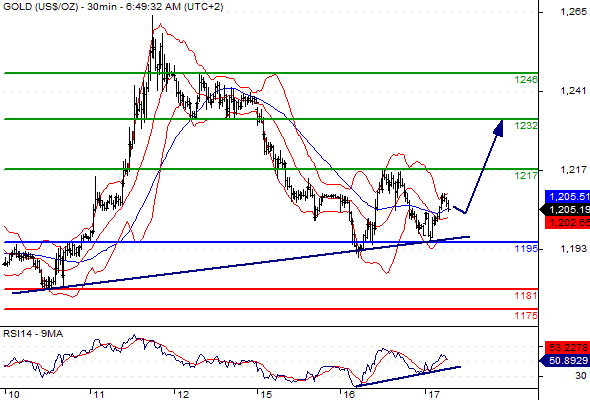The image size is (590, 400).
Task: Select the 1175 red support level label
Action: click(x=526, y=315)
